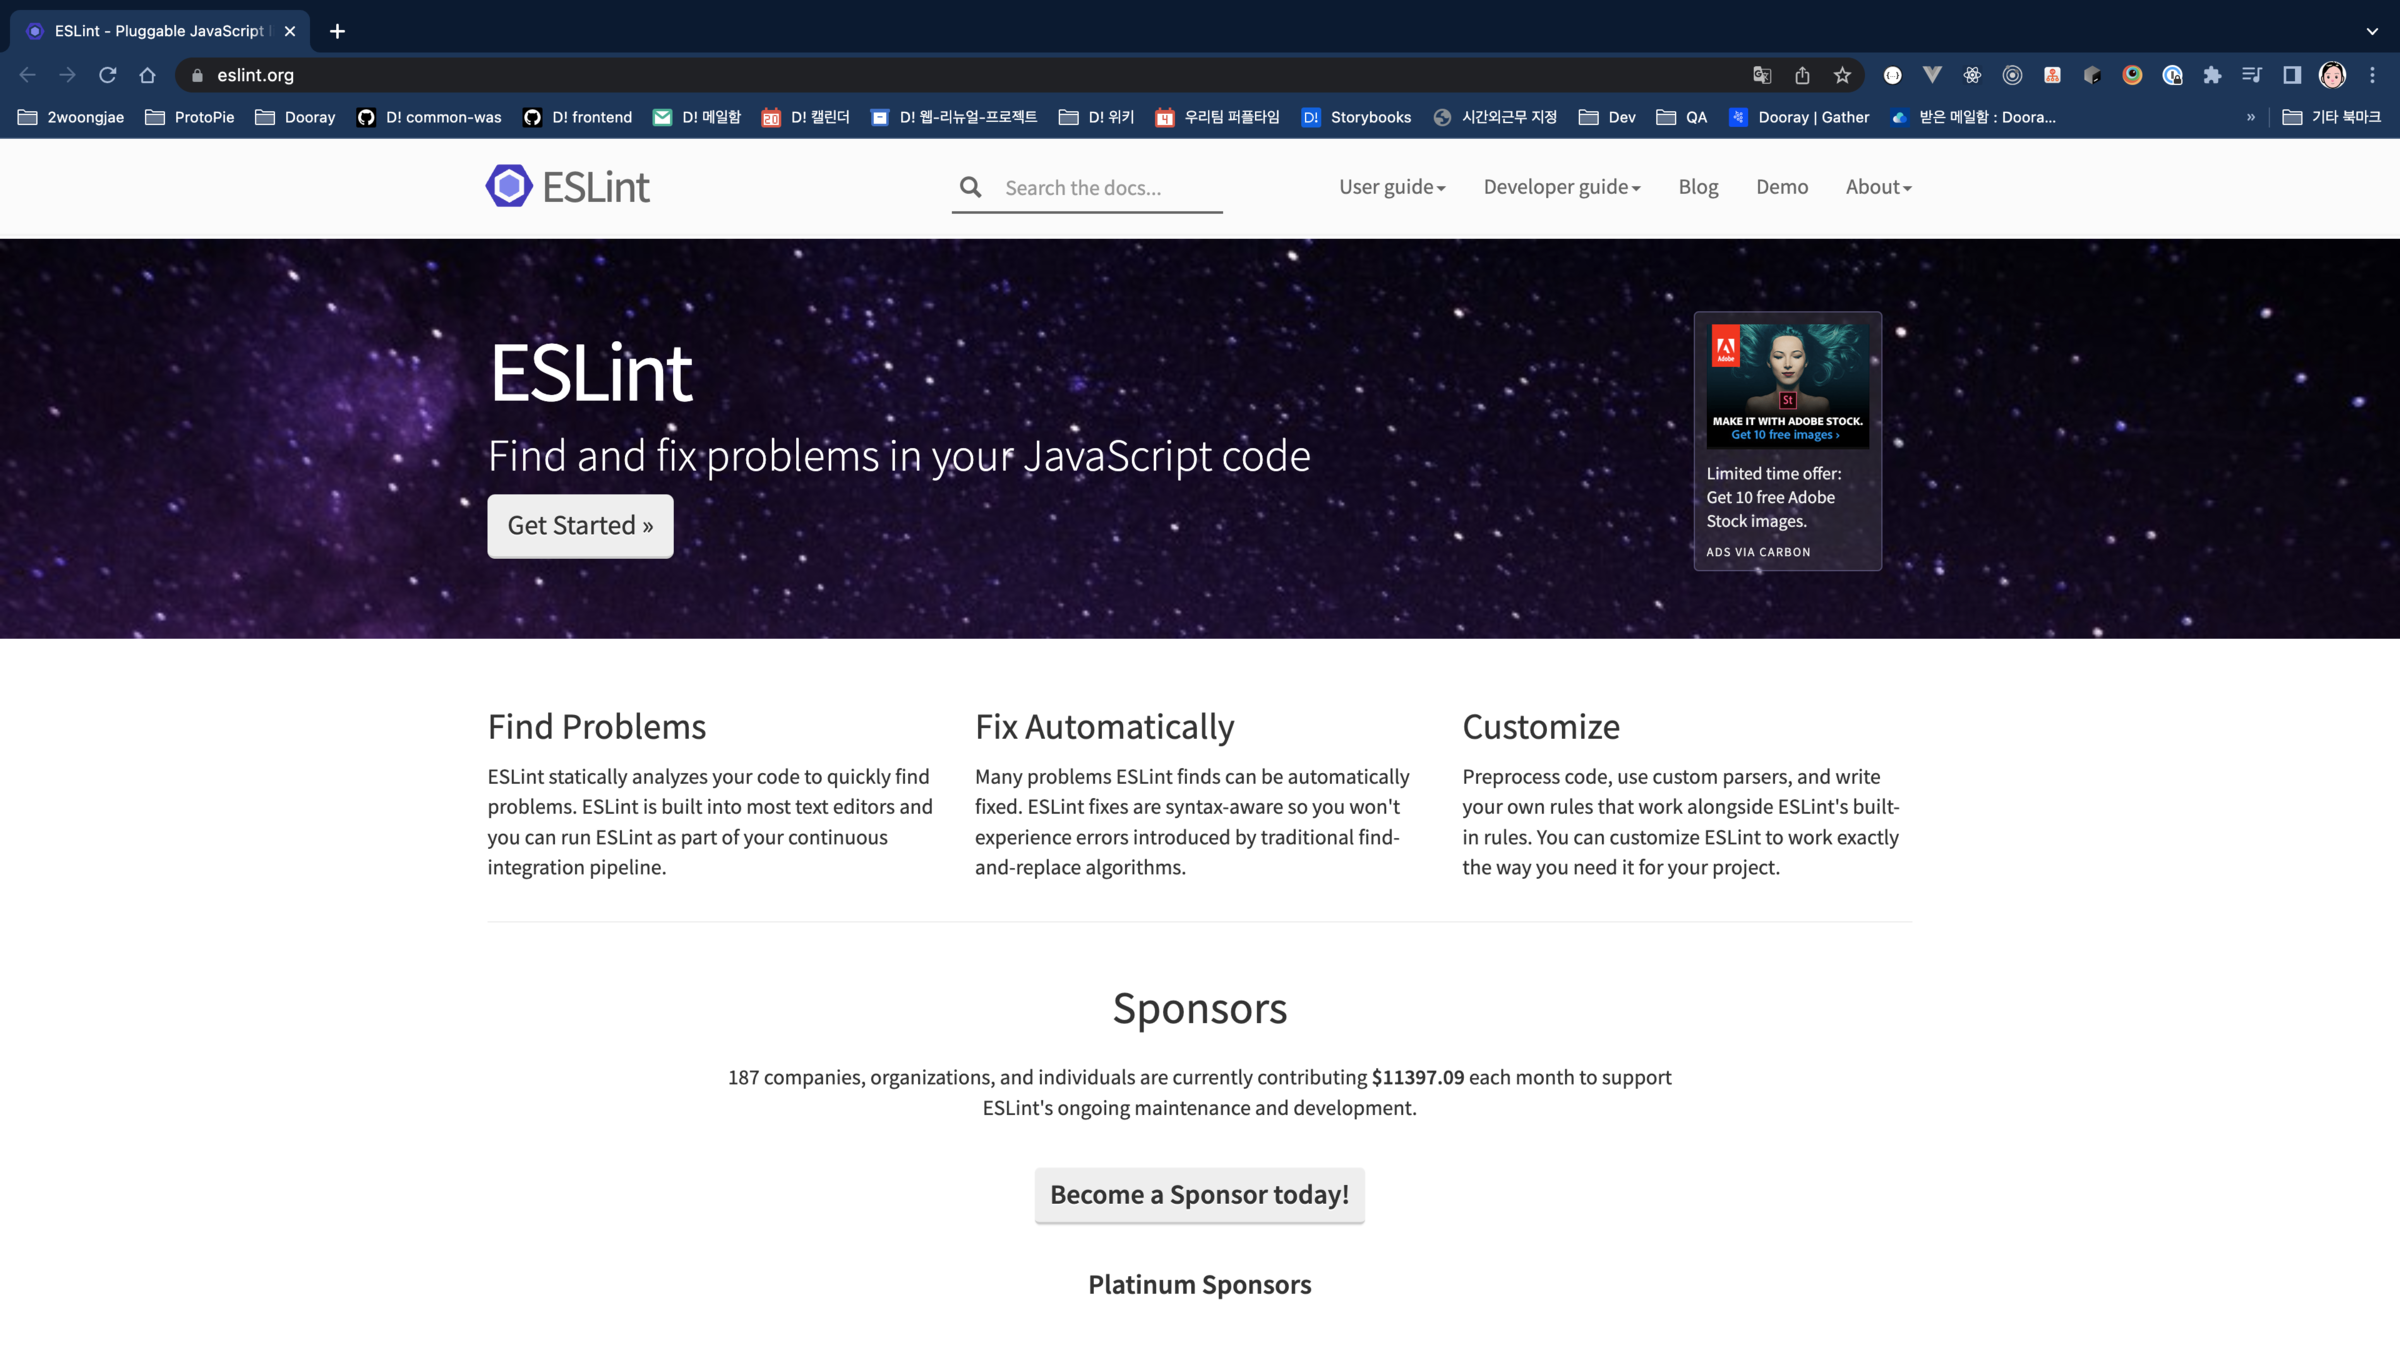Viewport: 2400px width, 1350px height.
Task: Click the home icon in toolbar
Action: click(x=148, y=75)
